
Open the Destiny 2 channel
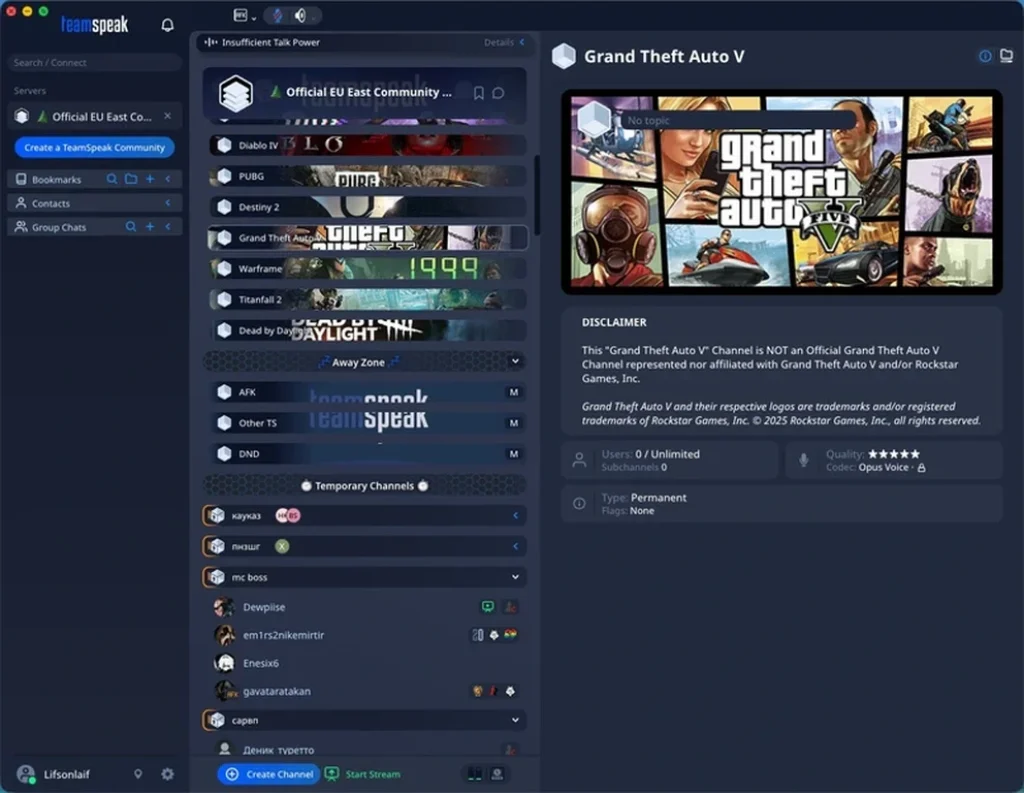(x=368, y=207)
